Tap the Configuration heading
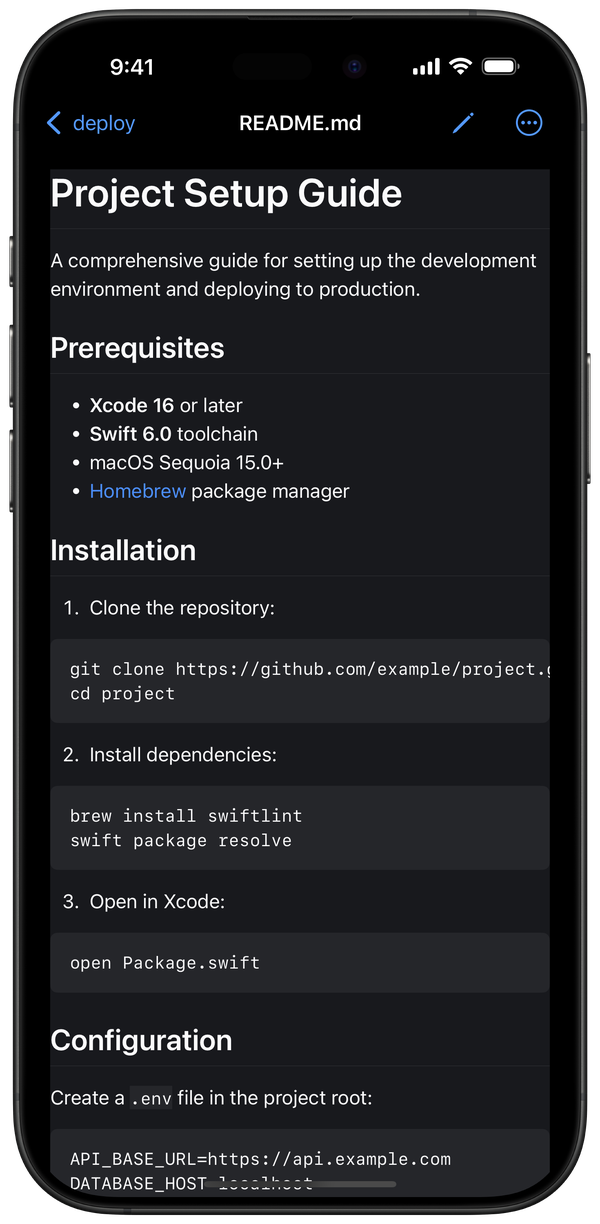 pyautogui.click(x=141, y=1040)
